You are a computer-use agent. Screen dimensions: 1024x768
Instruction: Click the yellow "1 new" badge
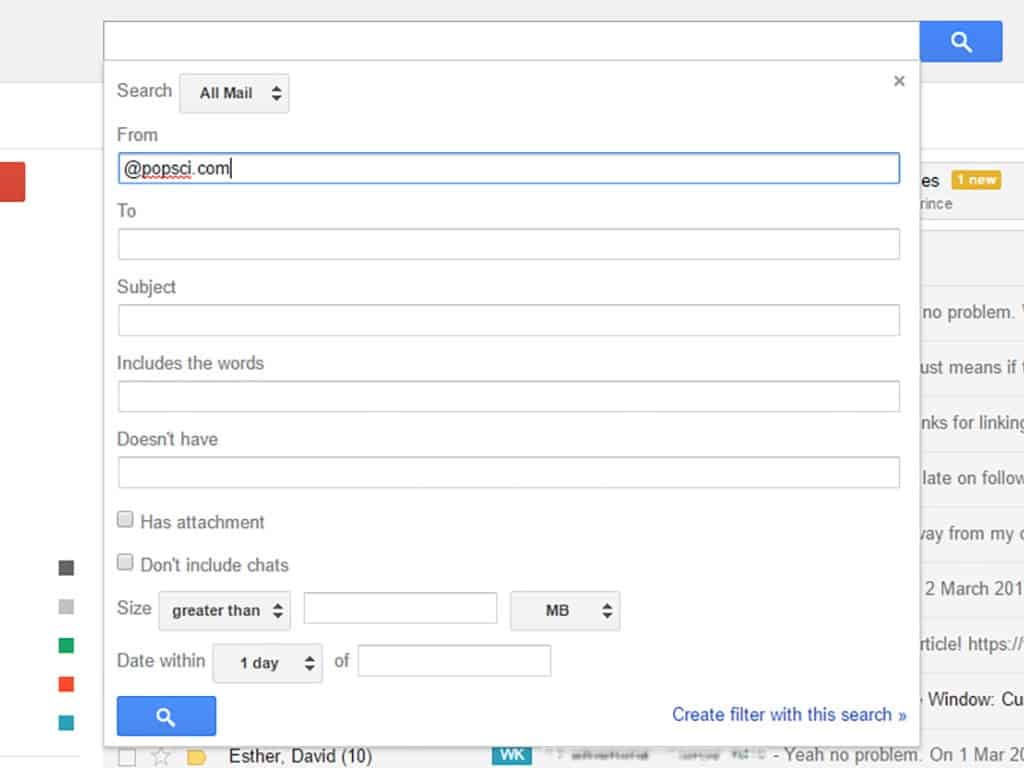pos(975,180)
